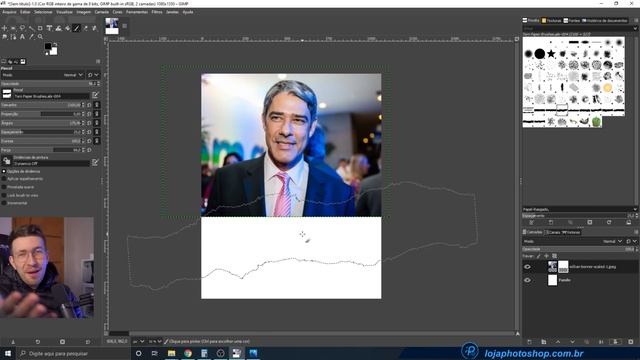The height and width of the screenshot is (360, 640).
Task: Click the image tab thumbnail above canvas
Action: coord(112,26)
